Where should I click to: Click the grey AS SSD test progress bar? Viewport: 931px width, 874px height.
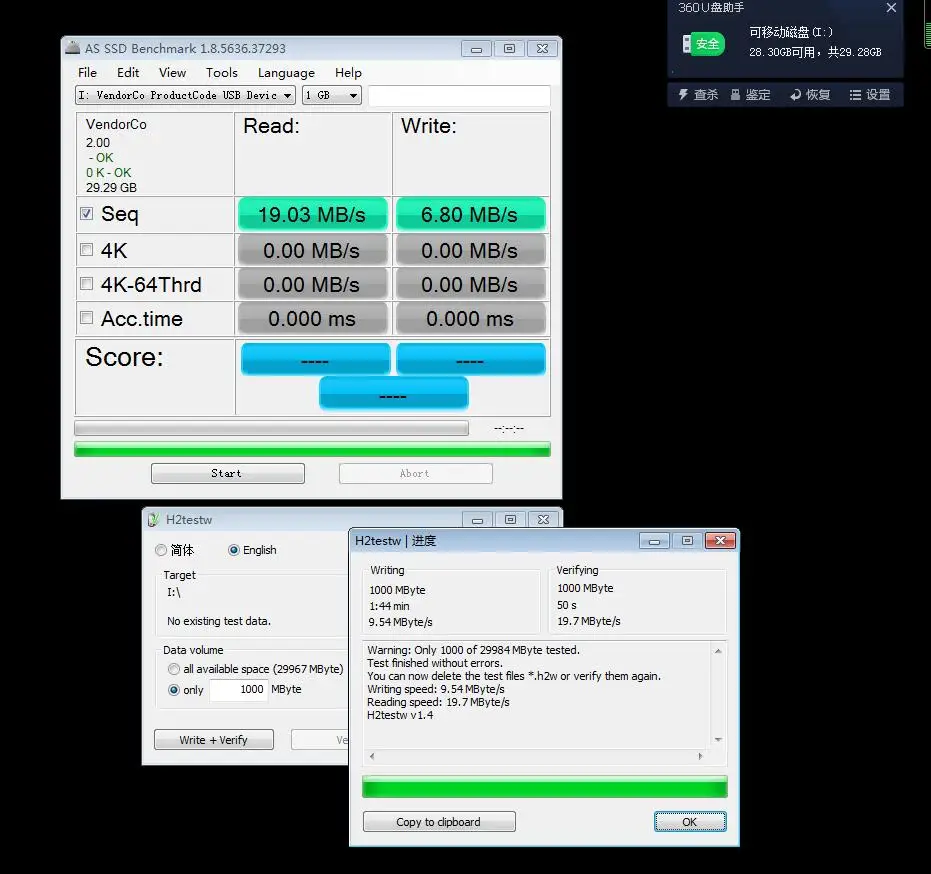click(x=271, y=428)
